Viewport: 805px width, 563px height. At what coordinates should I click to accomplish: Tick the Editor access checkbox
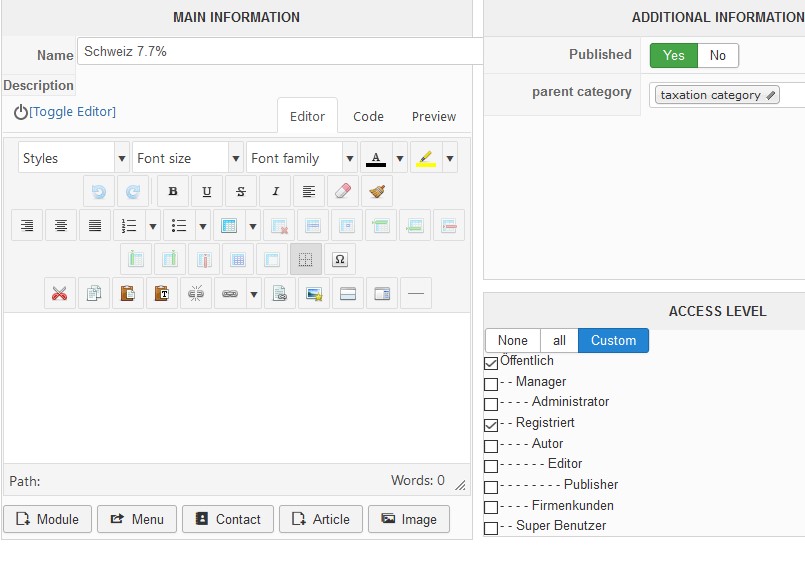pos(491,466)
